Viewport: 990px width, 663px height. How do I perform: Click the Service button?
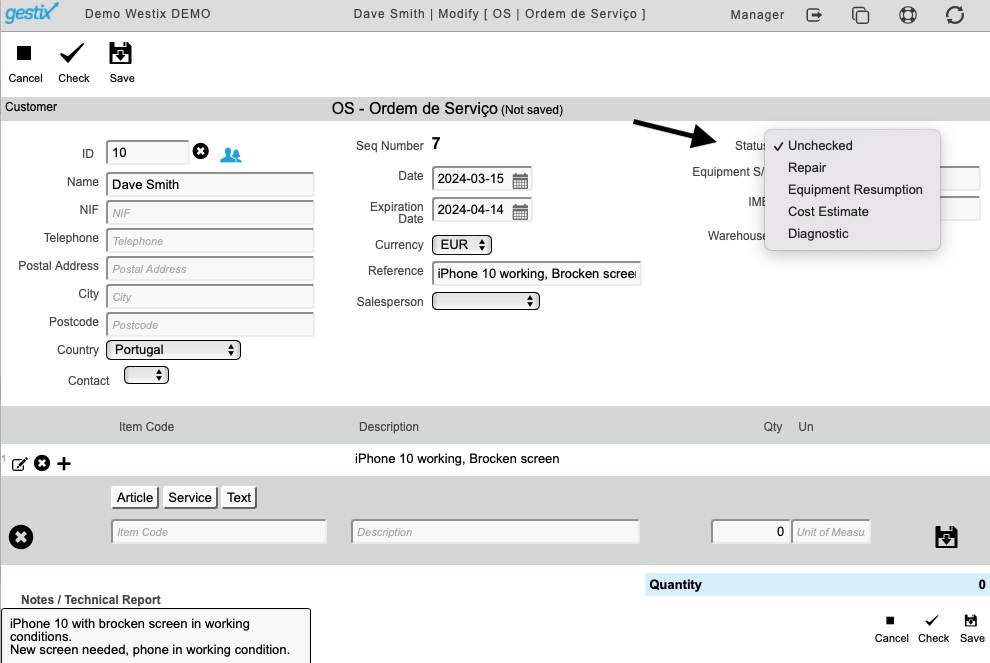click(190, 498)
